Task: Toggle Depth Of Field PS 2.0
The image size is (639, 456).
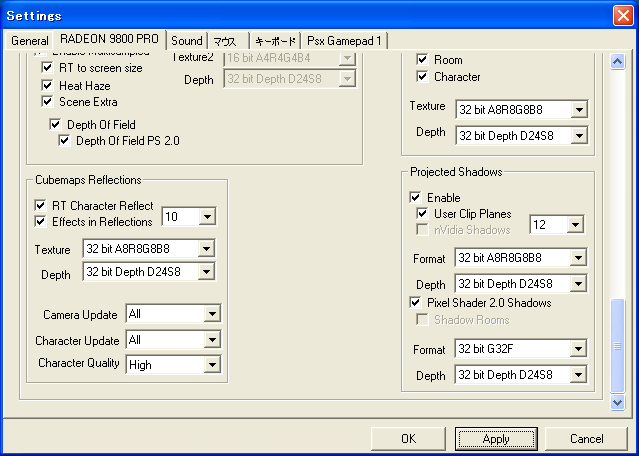Action: tap(64, 141)
